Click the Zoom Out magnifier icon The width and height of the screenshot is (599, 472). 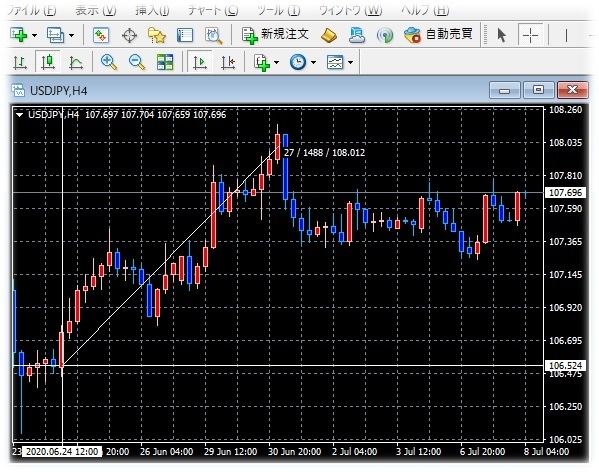click(137, 62)
